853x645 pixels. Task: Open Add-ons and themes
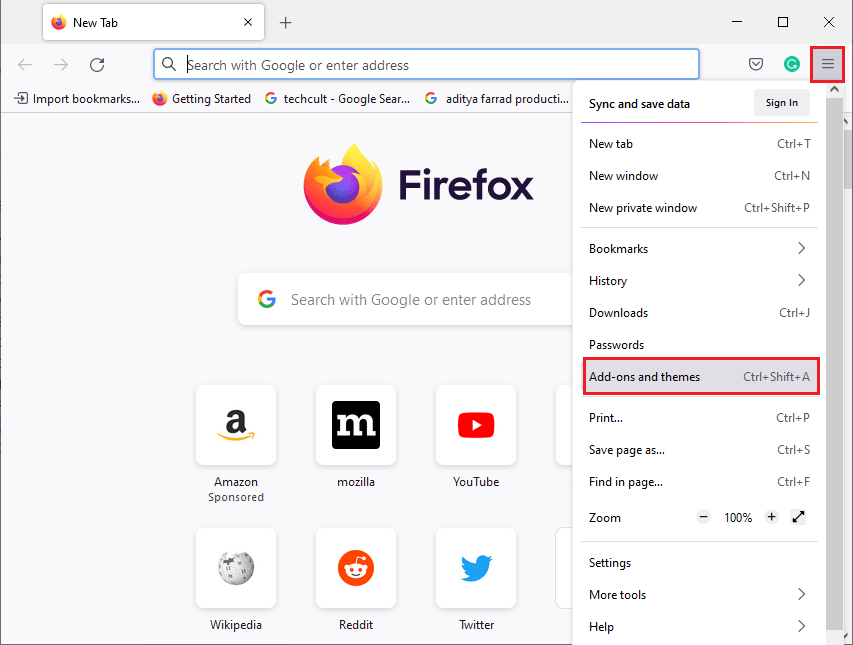pyautogui.click(x=701, y=376)
